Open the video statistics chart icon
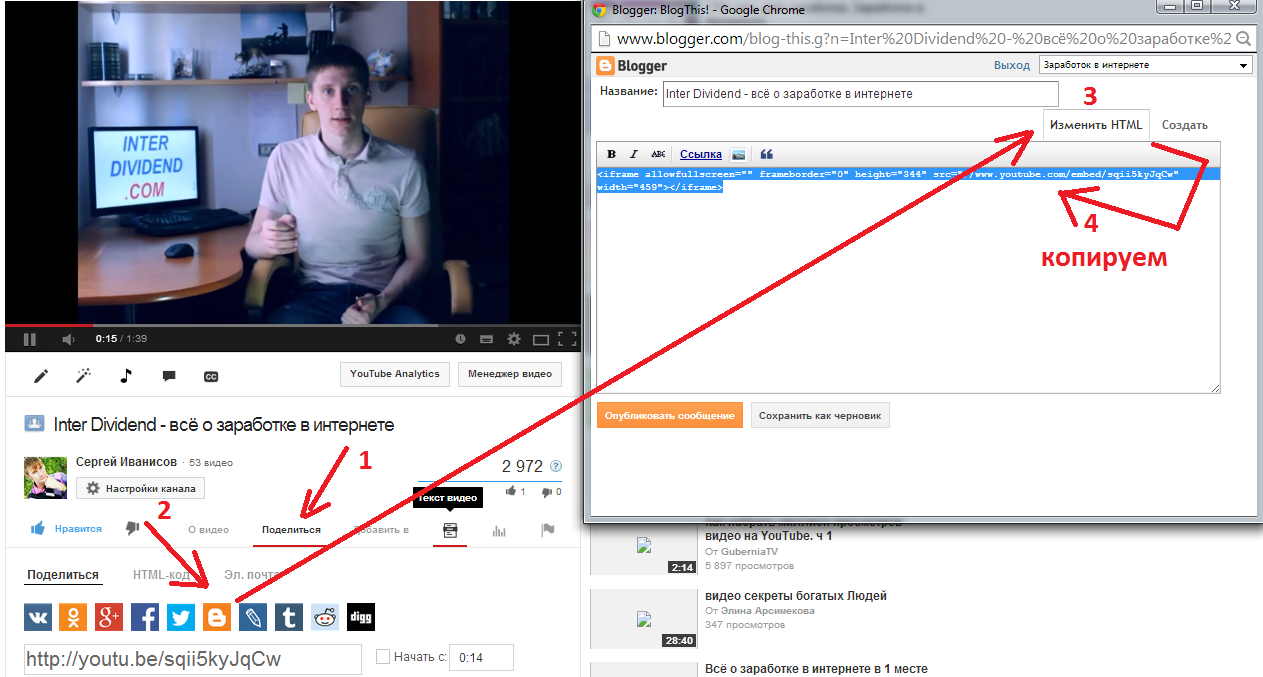 tap(499, 530)
